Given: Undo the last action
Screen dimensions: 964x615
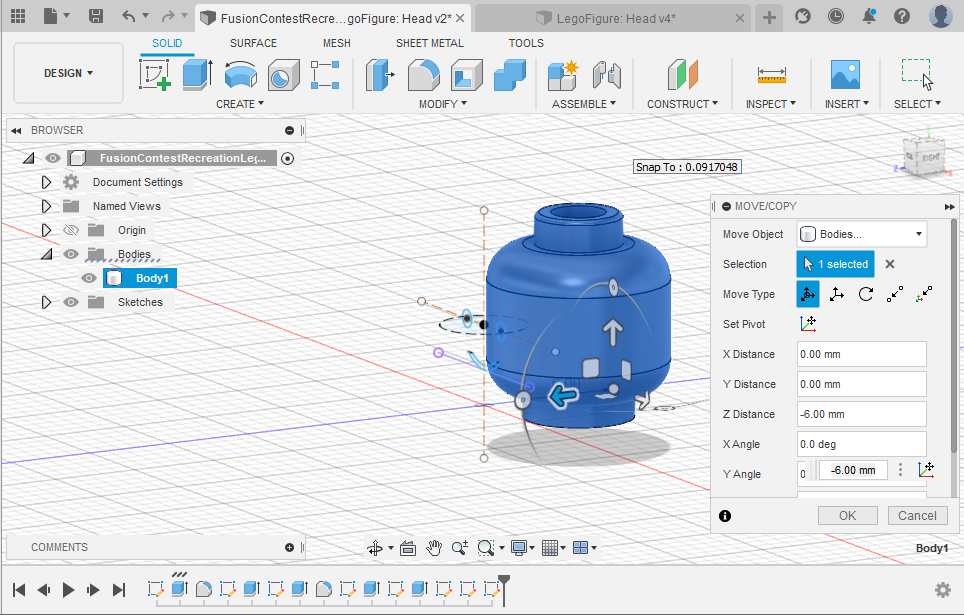Looking at the screenshot, I should coord(128,16).
